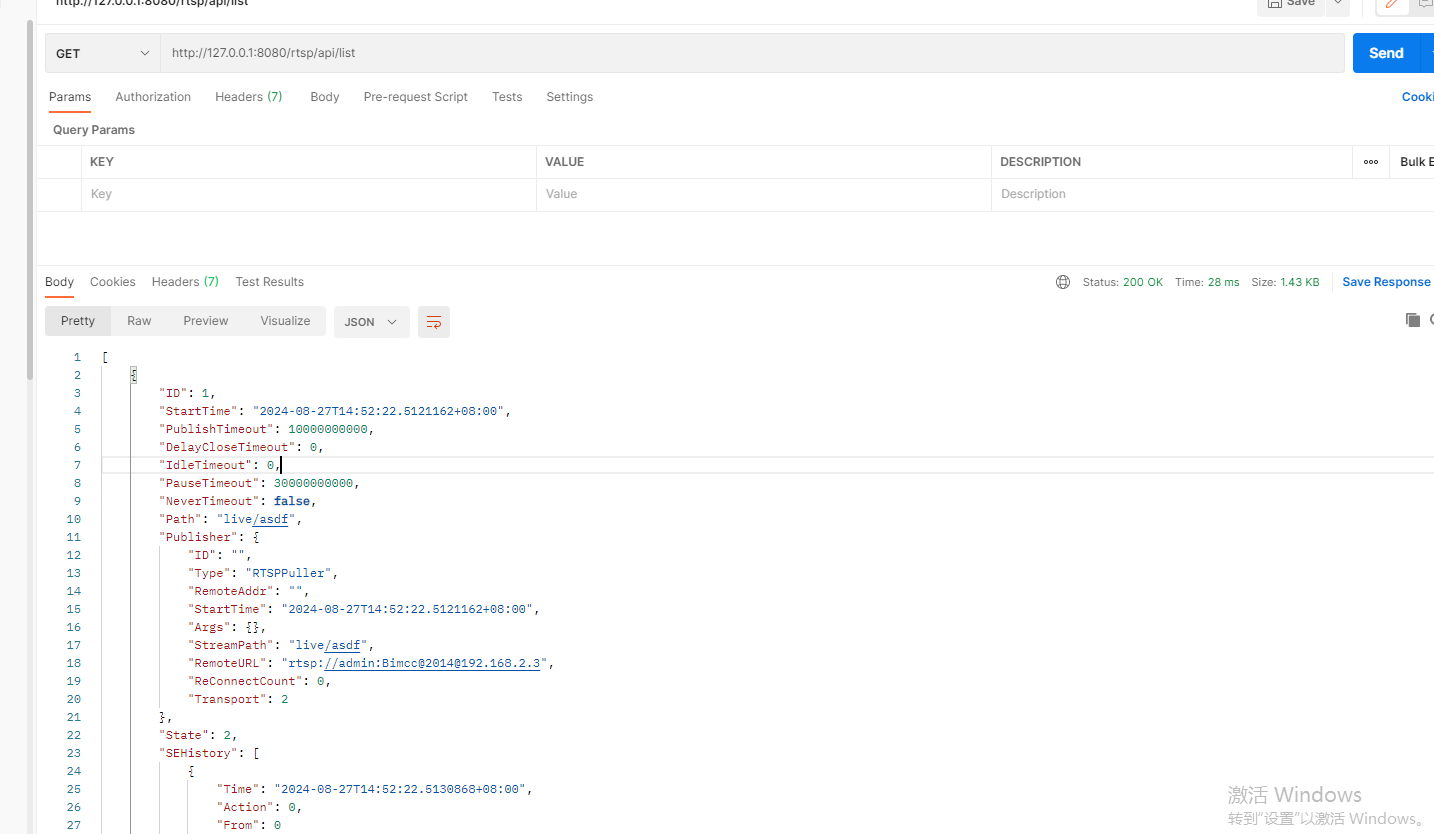1434x834 pixels.
Task: Click the Size 1.43 KB indicator
Action: coord(1285,282)
